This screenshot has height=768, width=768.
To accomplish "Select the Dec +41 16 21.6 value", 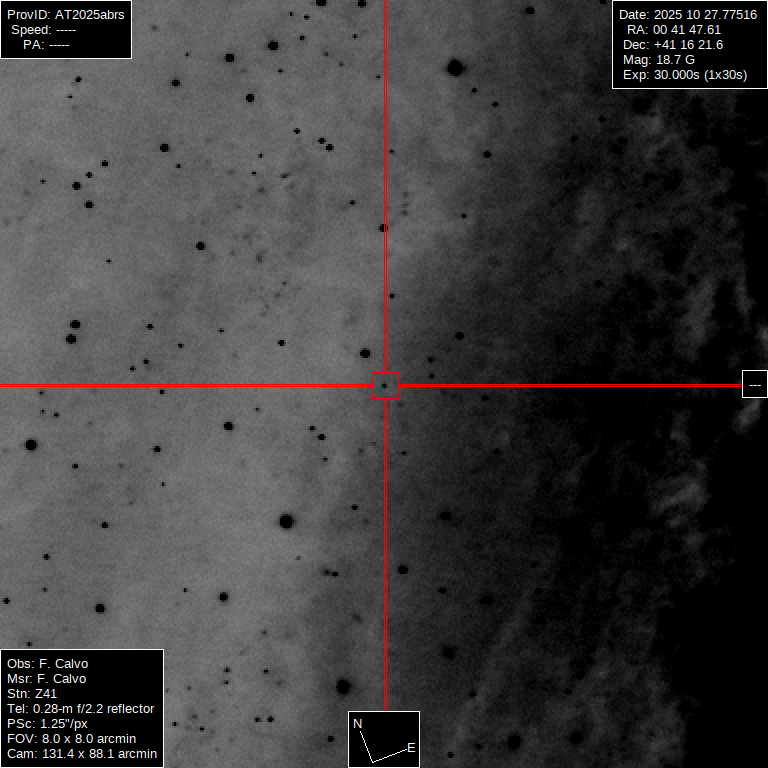I will click(687, 45).
